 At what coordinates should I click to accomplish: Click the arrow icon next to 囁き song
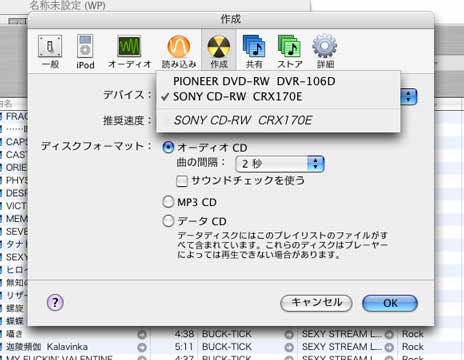point(142,334)
